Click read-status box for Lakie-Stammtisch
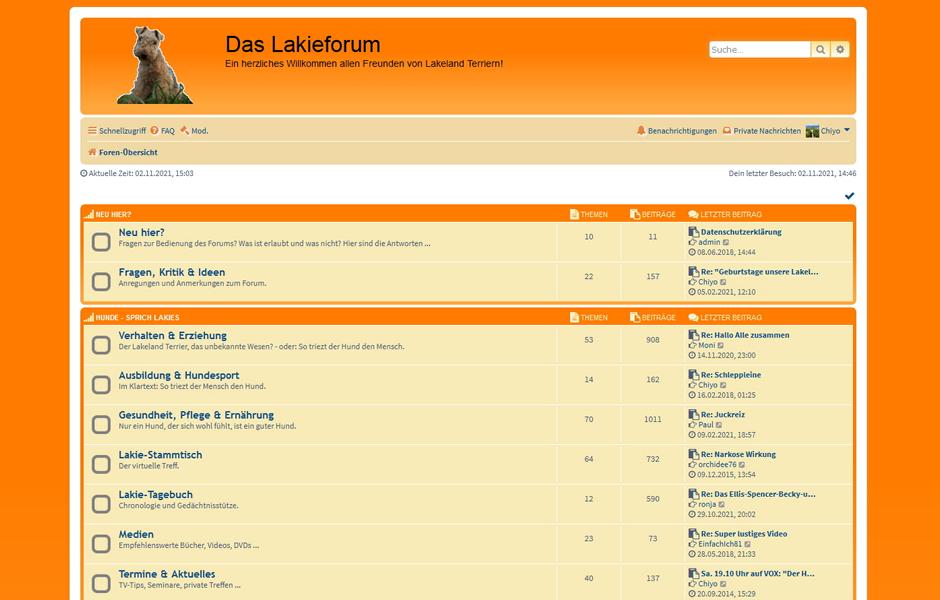This screenshot has height=600, width=940. (x=101, y=464)
